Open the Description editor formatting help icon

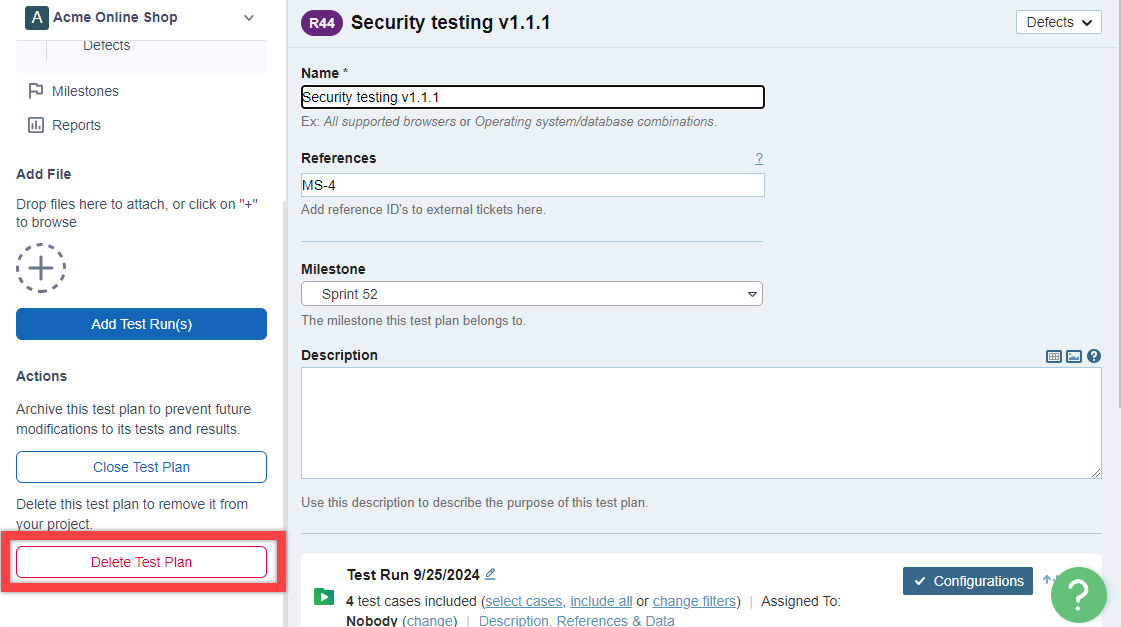[x=1094, y=356]
